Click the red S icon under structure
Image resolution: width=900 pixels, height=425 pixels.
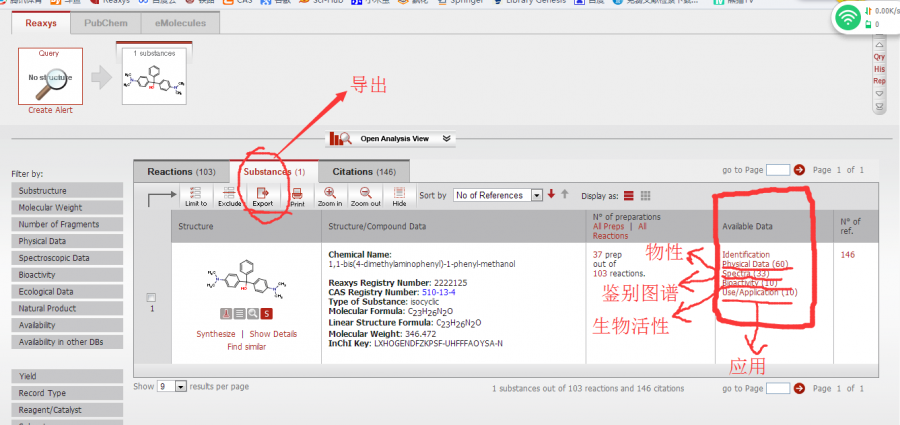pyautogui.click(x=266, y=314)
